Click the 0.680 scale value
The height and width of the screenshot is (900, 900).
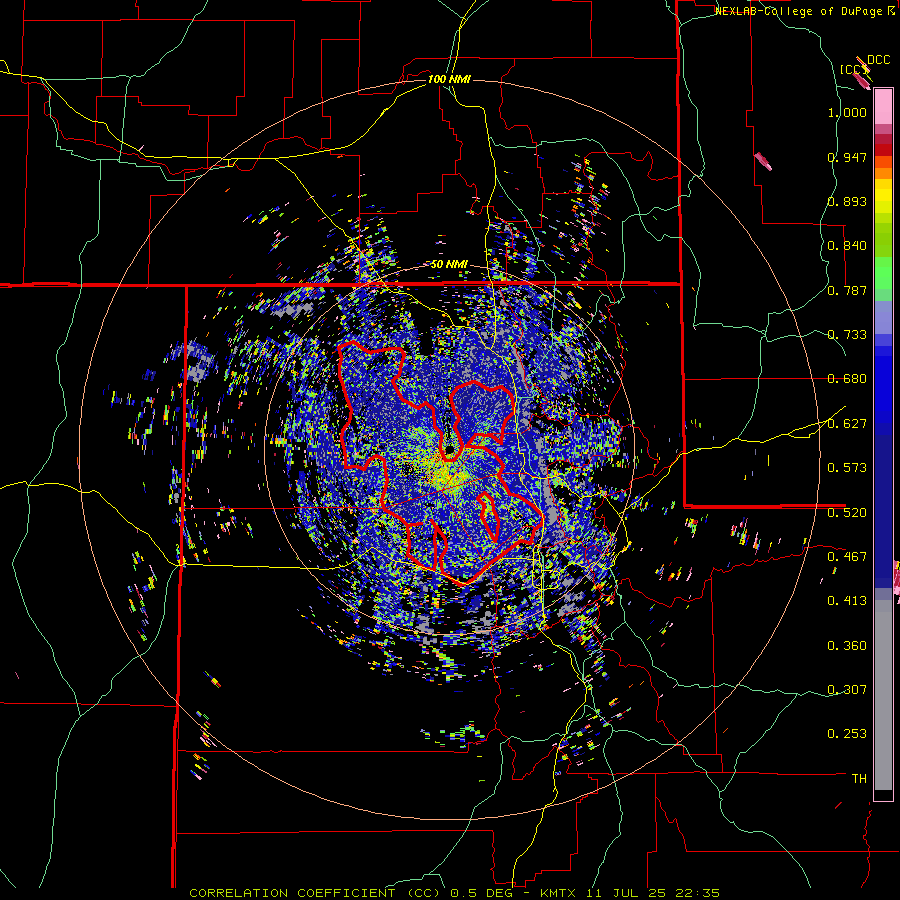[x=847, y=379]
